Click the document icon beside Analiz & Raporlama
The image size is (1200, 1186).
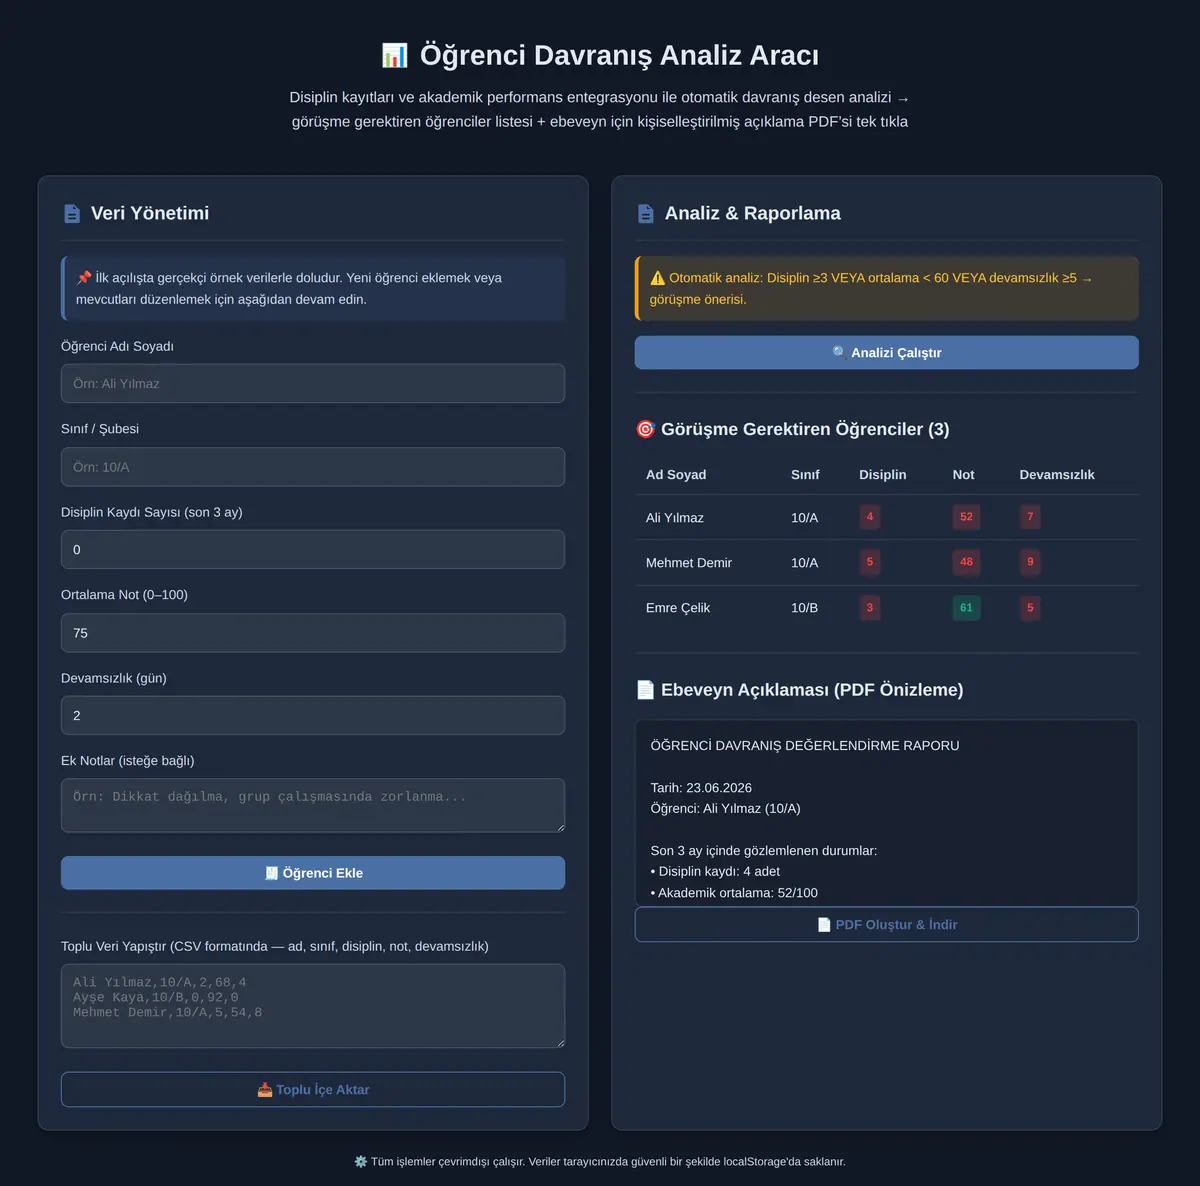tap(646, 213)
